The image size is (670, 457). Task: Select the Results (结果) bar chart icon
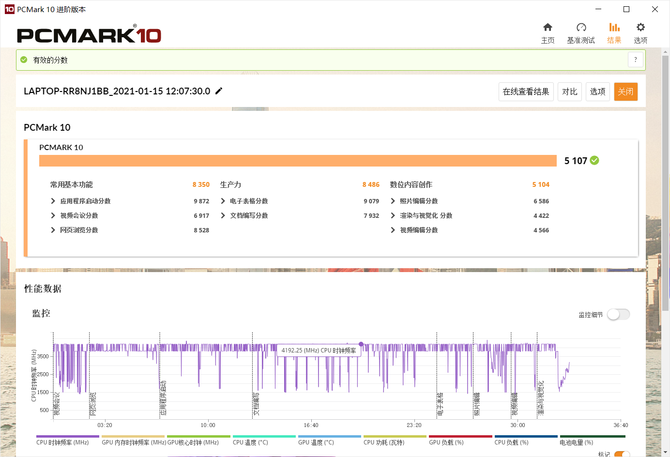[x=614, y=27]
